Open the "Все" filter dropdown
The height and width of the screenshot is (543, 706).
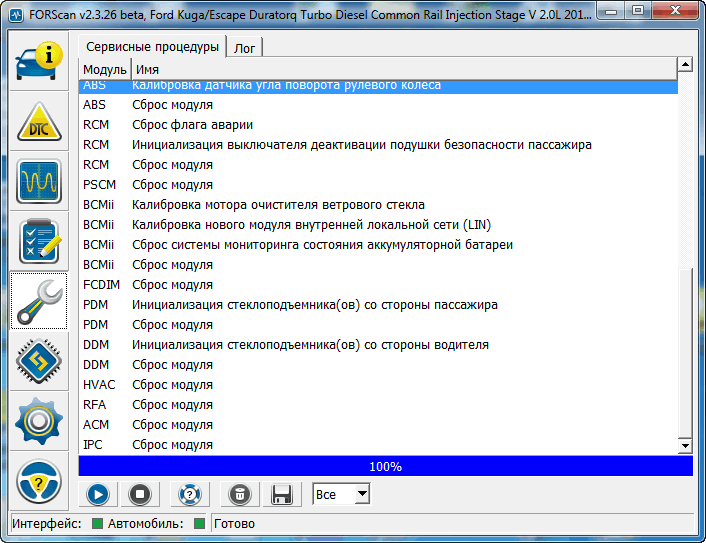click(341, 494)
